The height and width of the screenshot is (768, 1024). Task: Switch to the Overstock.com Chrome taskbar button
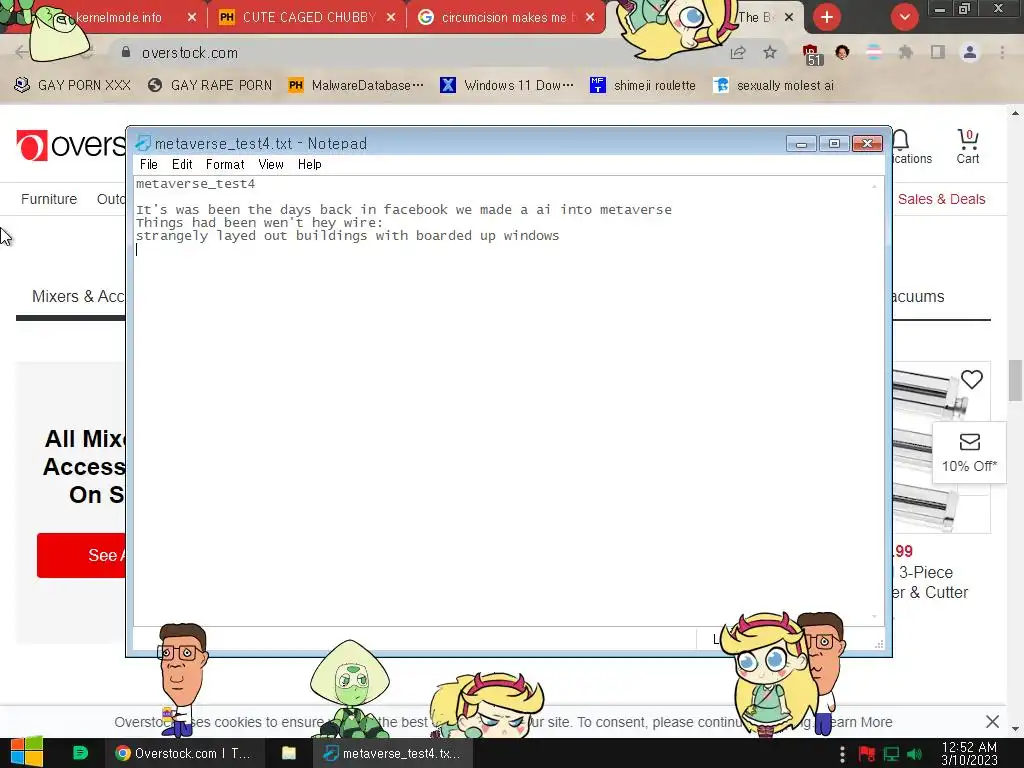(x=184, y=753)
